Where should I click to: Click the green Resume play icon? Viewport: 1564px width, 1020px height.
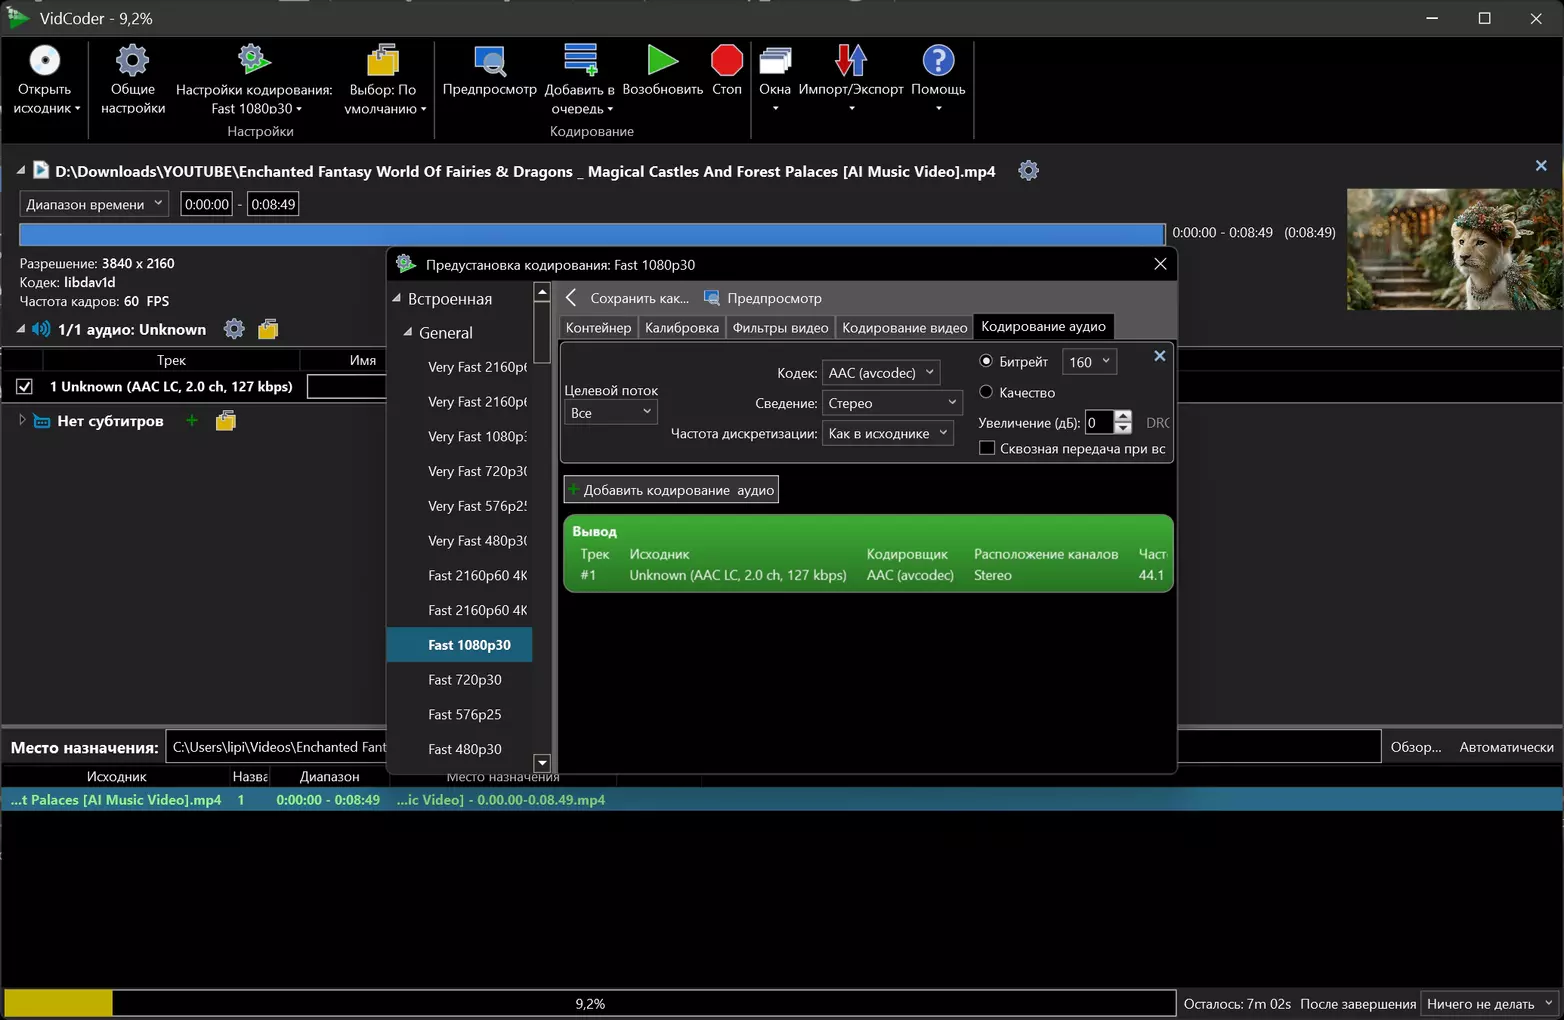coord(662,61)
